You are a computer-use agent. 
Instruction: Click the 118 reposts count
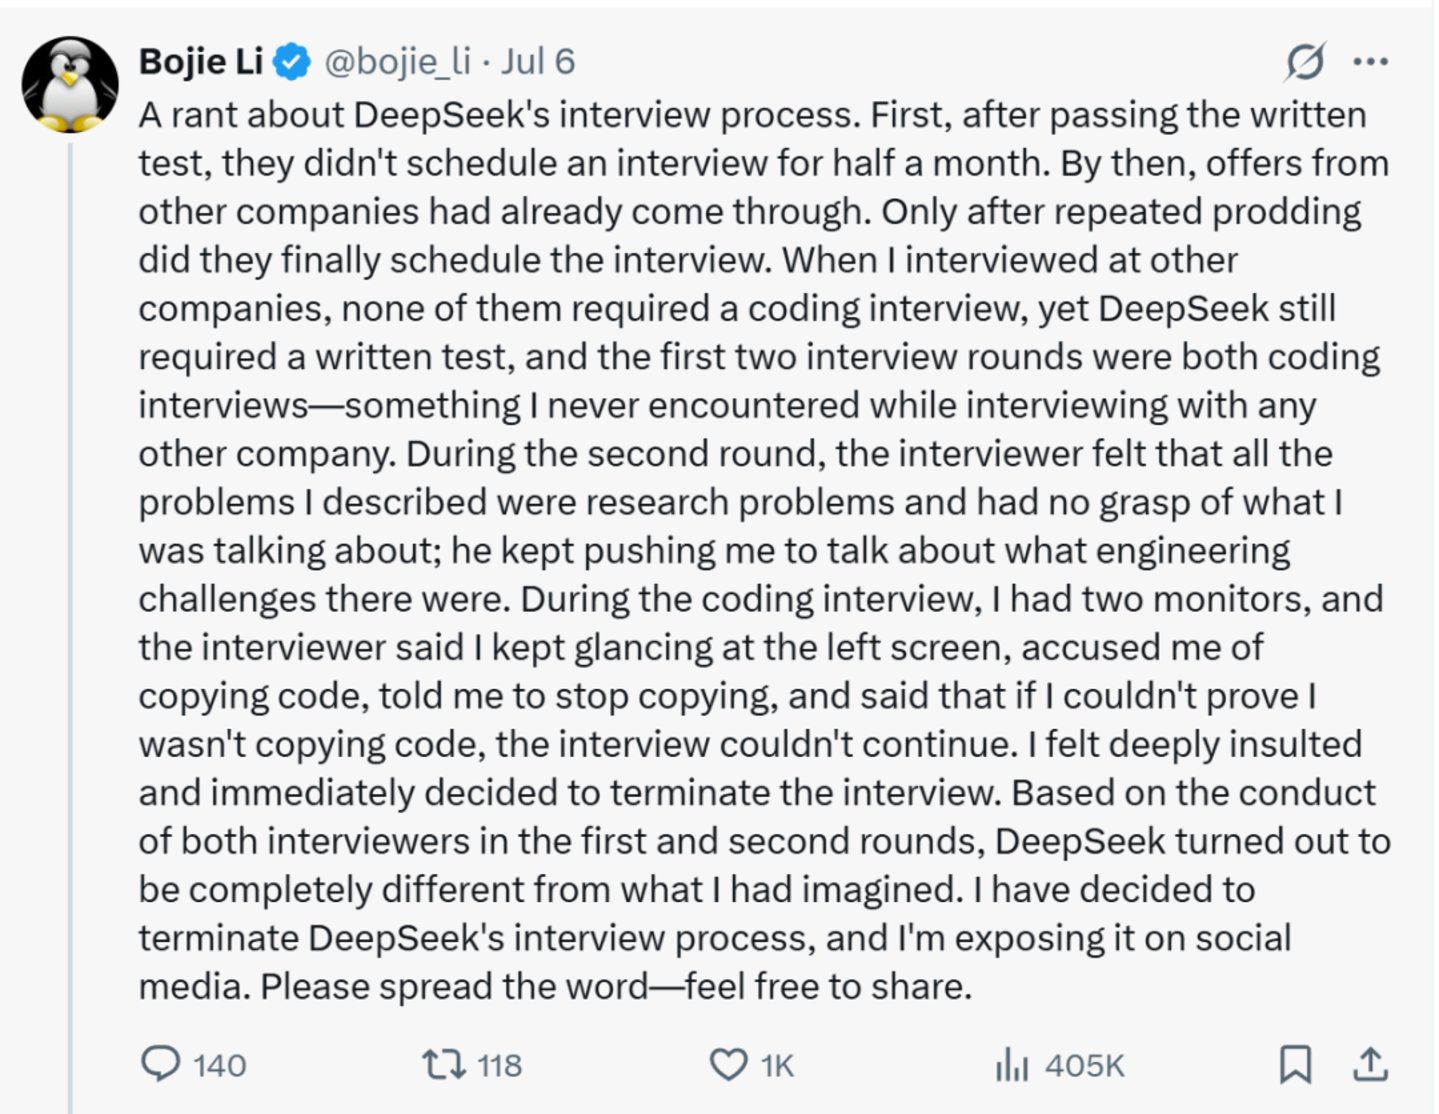tap(499, 1066)
